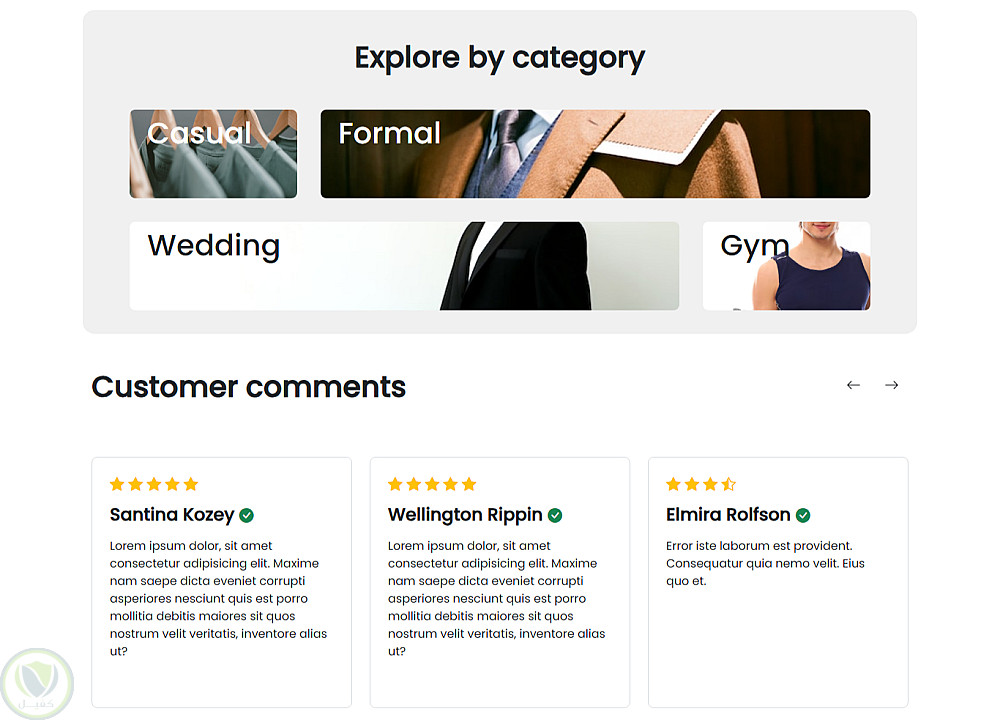Browse the Wedding category tile

404,266
